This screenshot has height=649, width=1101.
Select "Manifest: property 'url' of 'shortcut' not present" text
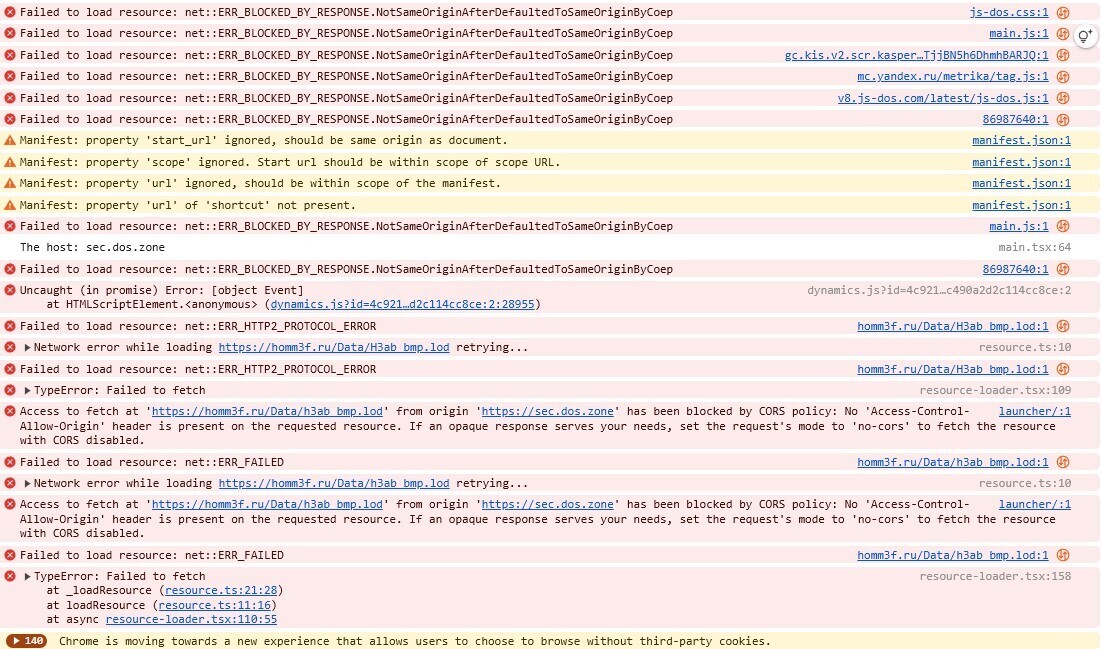(x=187, y=205)
